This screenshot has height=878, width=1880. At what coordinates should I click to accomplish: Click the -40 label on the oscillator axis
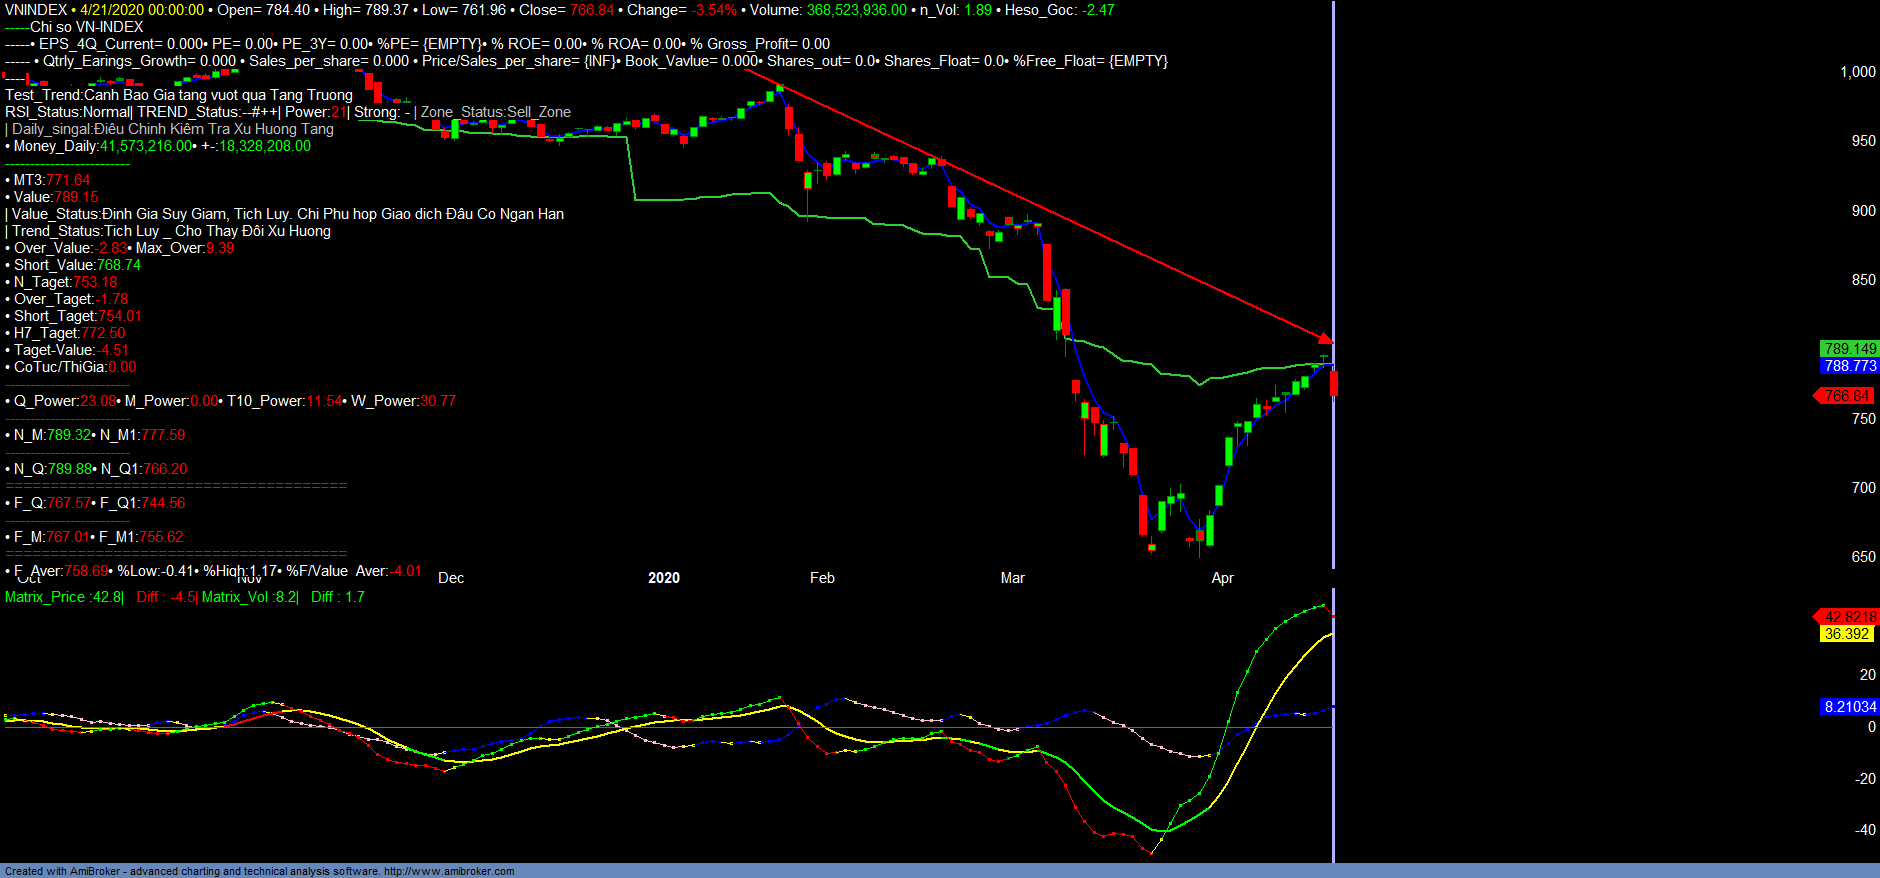coord(1865,830)
